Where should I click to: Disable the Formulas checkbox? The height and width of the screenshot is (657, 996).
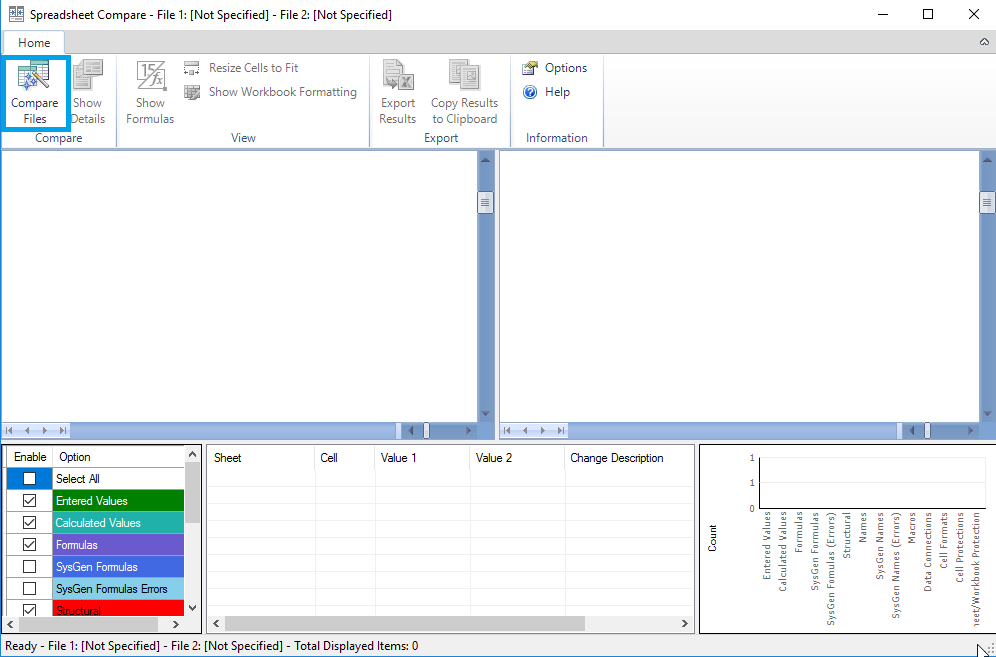29,545
